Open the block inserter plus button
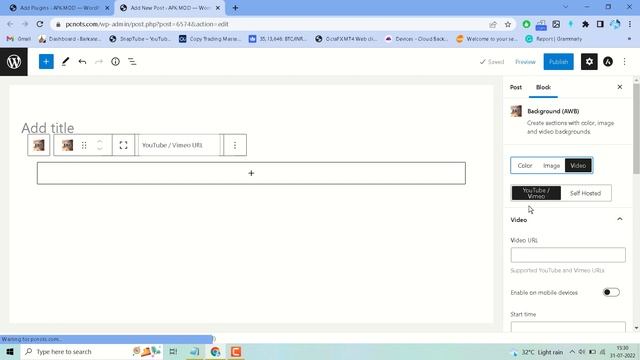640x360 pixels. 46,62
